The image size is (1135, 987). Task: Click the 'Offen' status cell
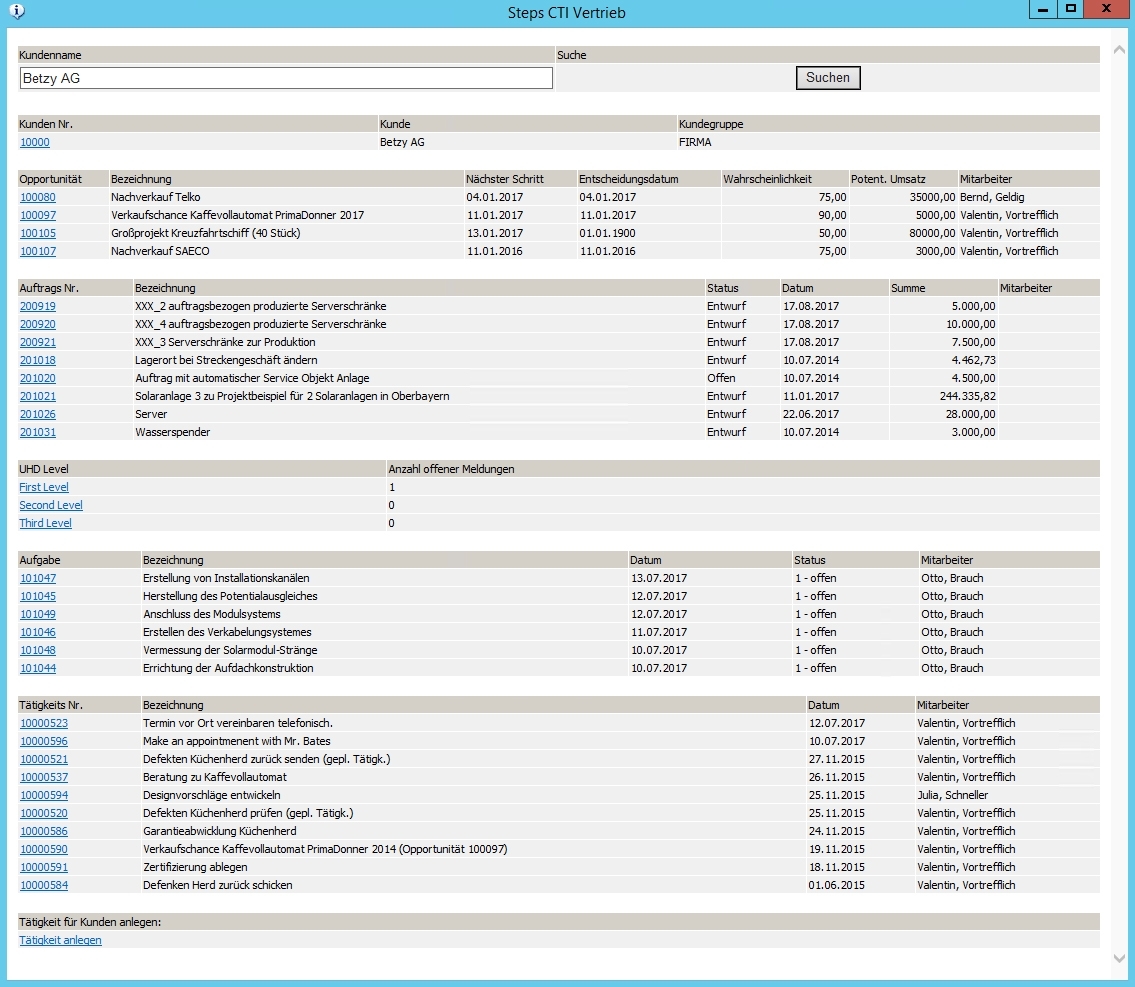[x=721, y=378]
